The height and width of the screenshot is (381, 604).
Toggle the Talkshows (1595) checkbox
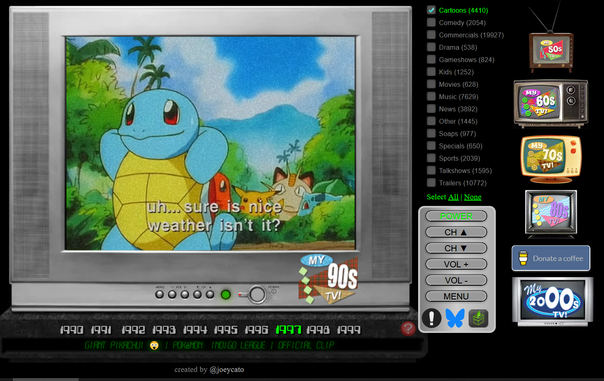pyautogui.click(x=431, y=171)
